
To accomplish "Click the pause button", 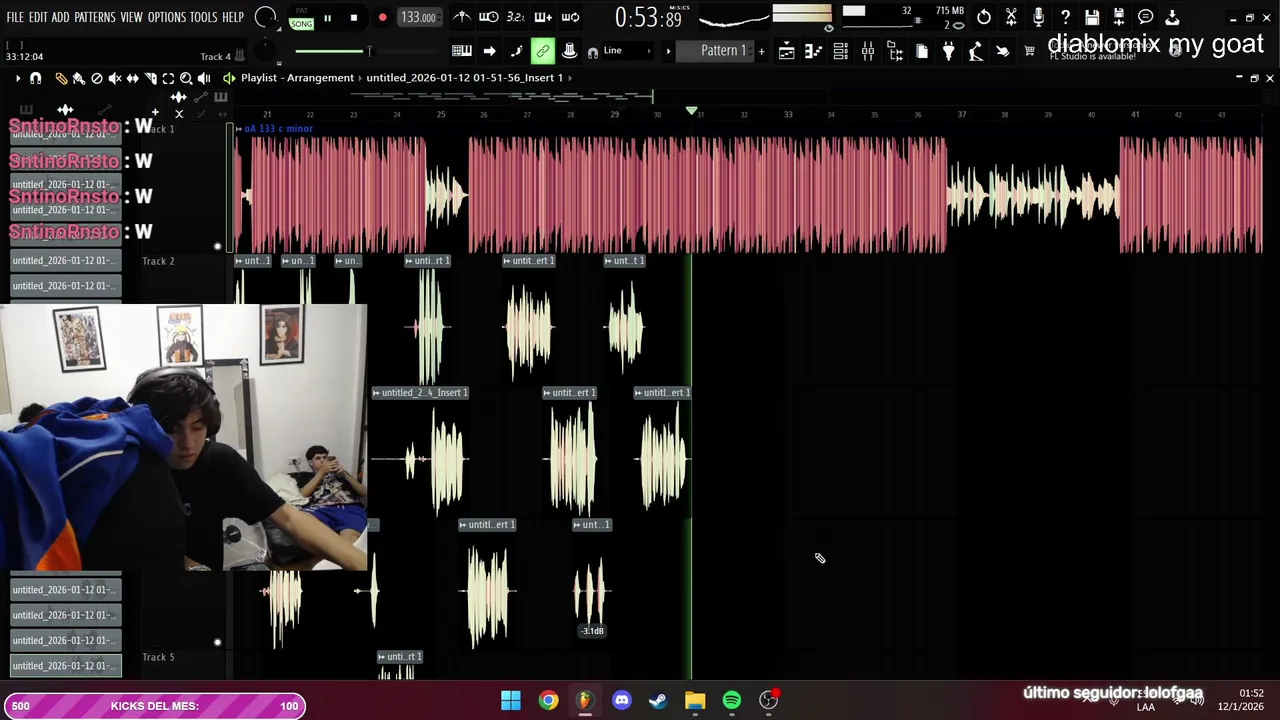I will [x=326, y=18].
